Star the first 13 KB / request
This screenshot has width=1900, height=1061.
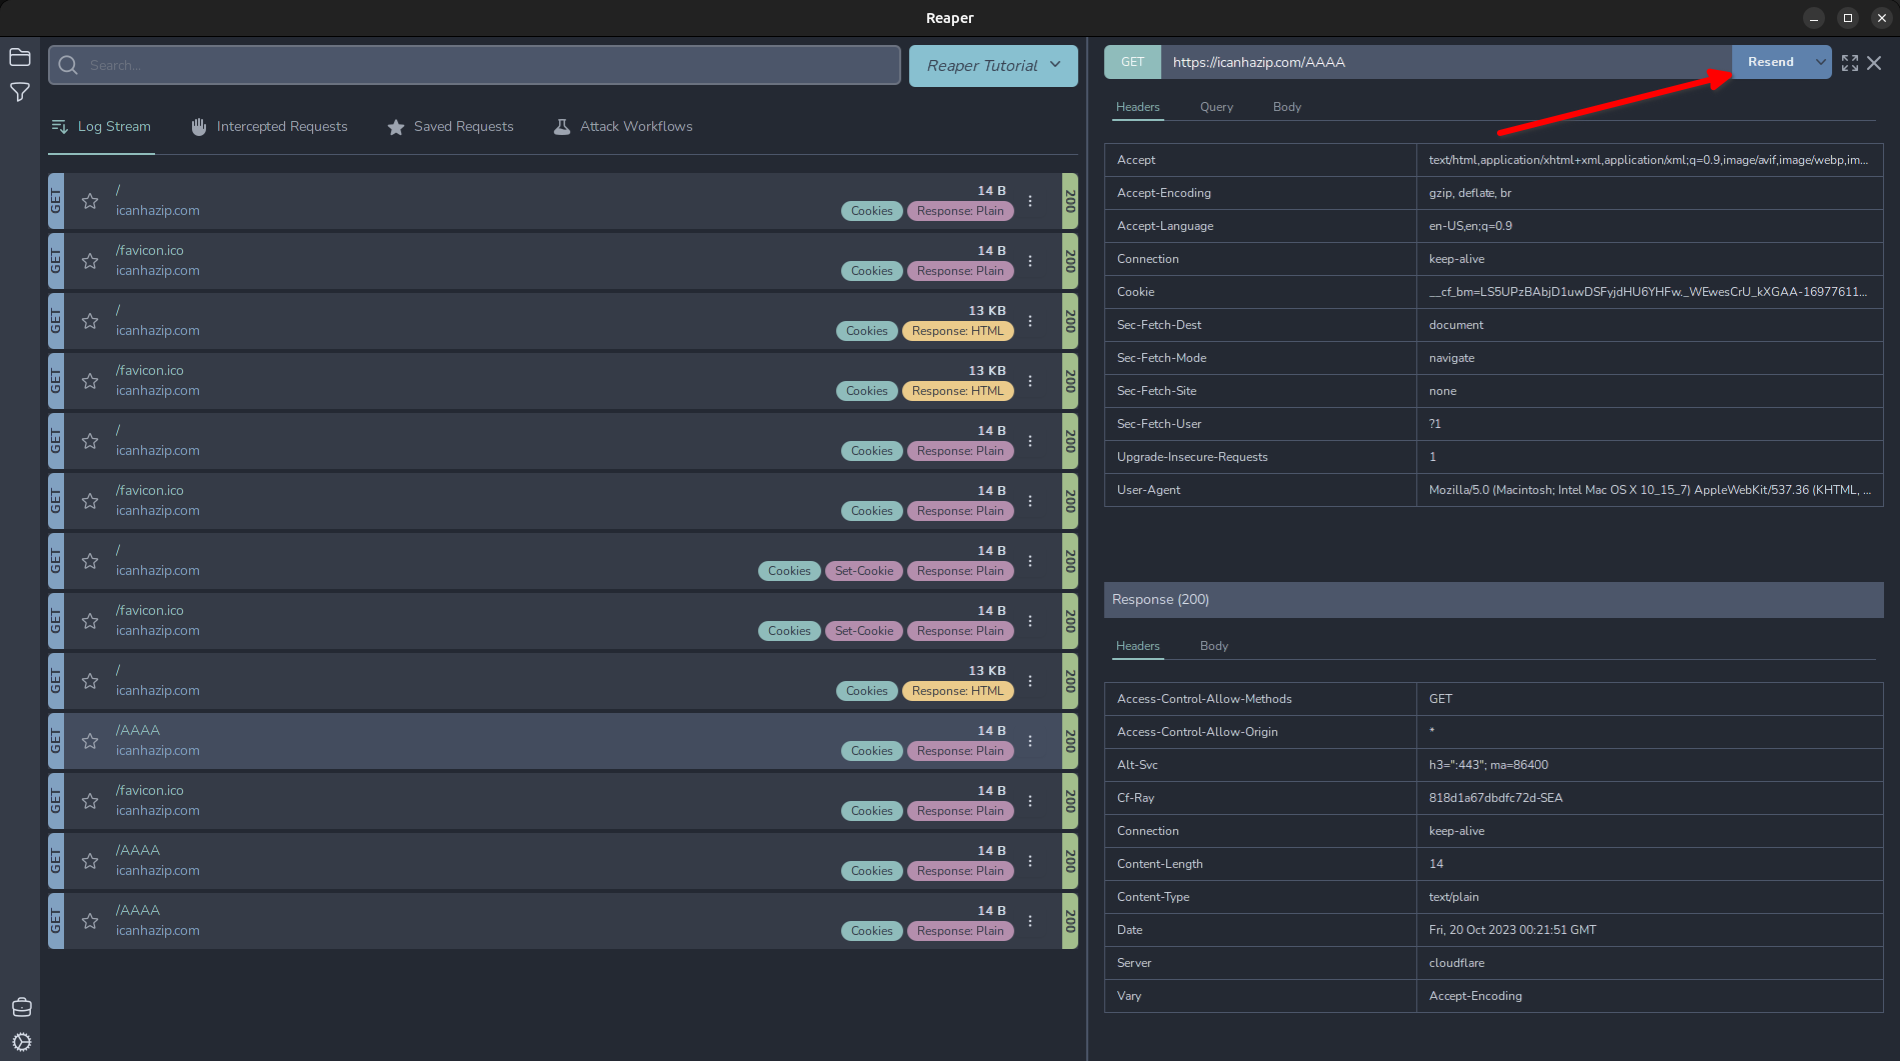[x=90, y=321]
